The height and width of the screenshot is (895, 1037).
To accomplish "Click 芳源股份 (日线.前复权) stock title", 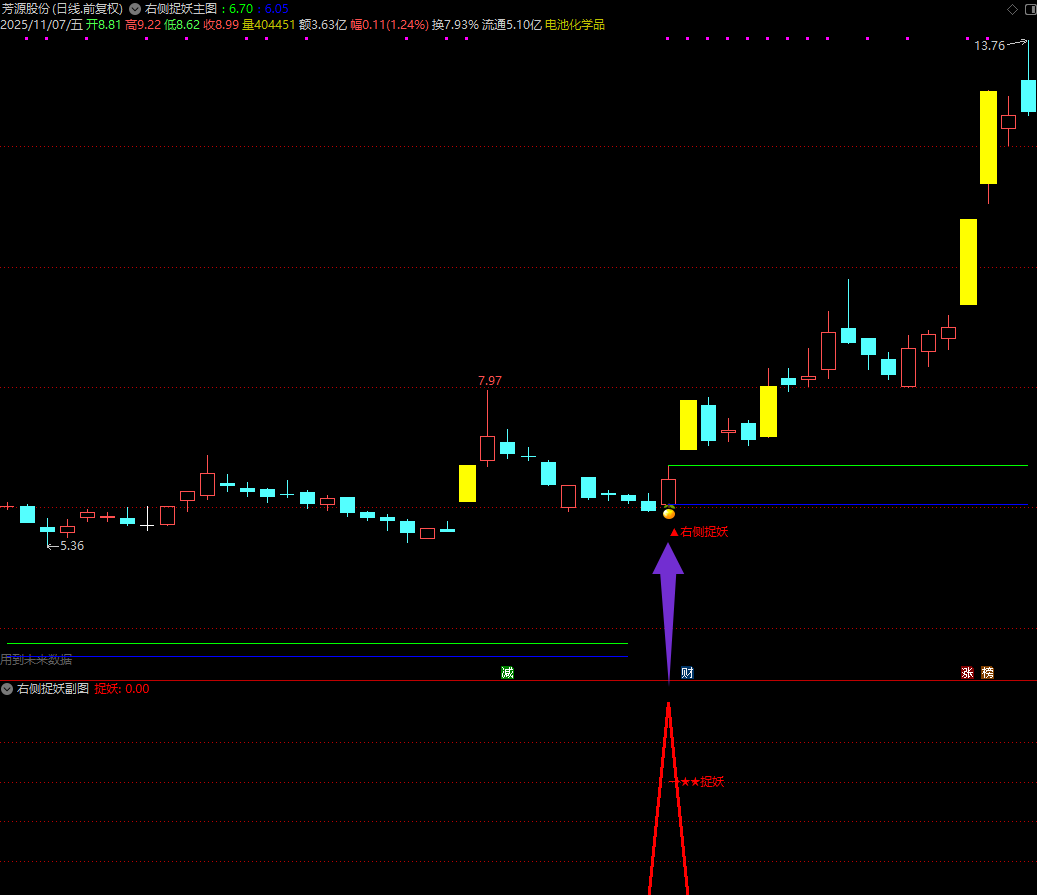I will pos(61,9).
